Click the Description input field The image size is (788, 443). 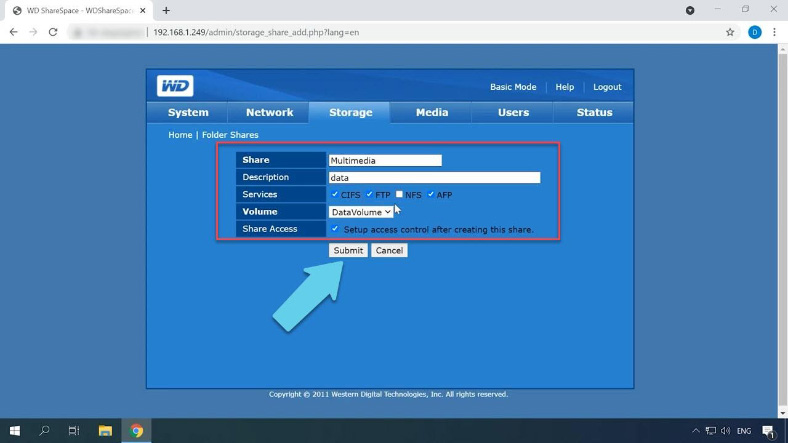pos(434,177)
